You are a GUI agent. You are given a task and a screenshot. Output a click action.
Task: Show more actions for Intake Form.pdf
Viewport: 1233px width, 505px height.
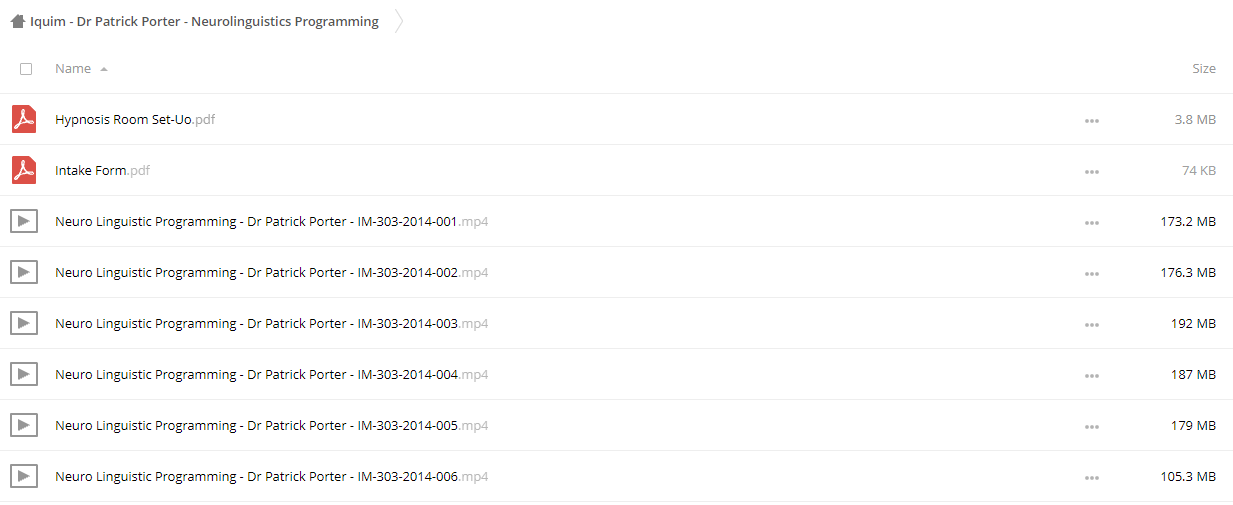point(1091,171)
